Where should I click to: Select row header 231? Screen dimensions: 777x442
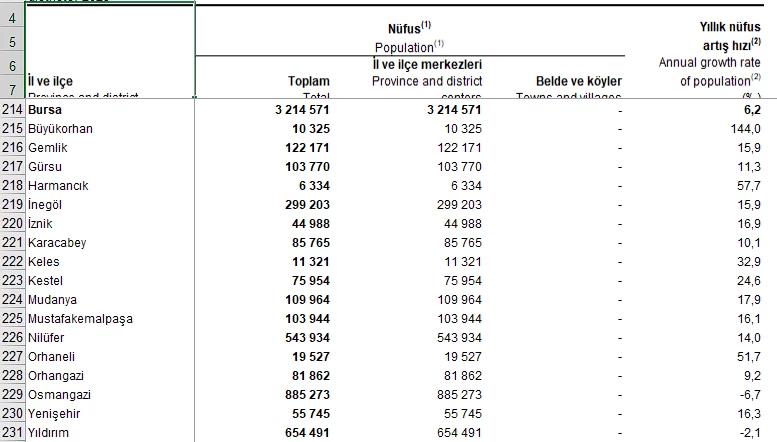click(12, 433)
